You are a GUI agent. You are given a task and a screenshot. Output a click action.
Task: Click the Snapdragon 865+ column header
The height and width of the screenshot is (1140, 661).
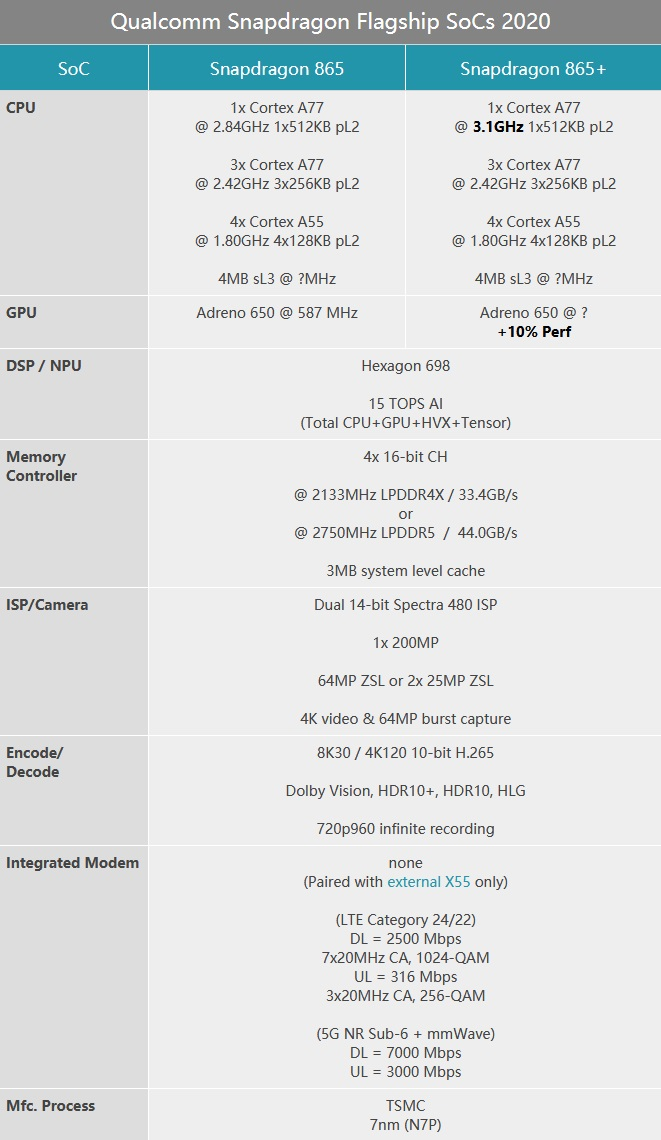(533, 68)
